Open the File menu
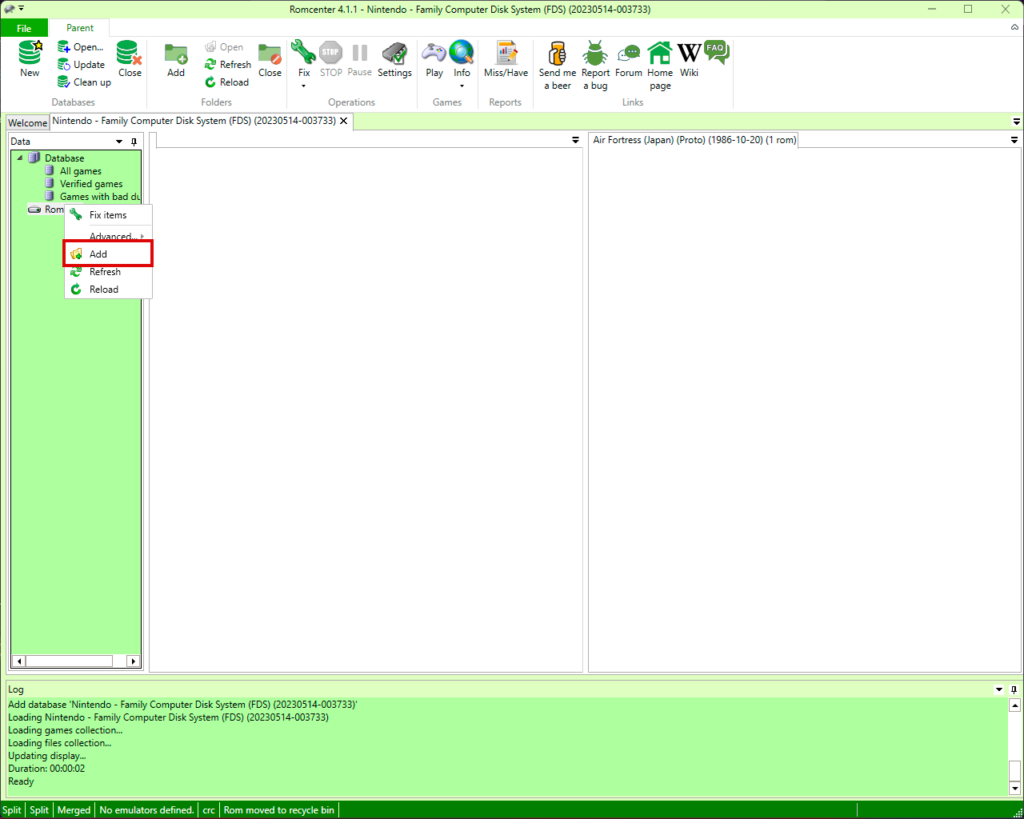 [x=24, y=28]
